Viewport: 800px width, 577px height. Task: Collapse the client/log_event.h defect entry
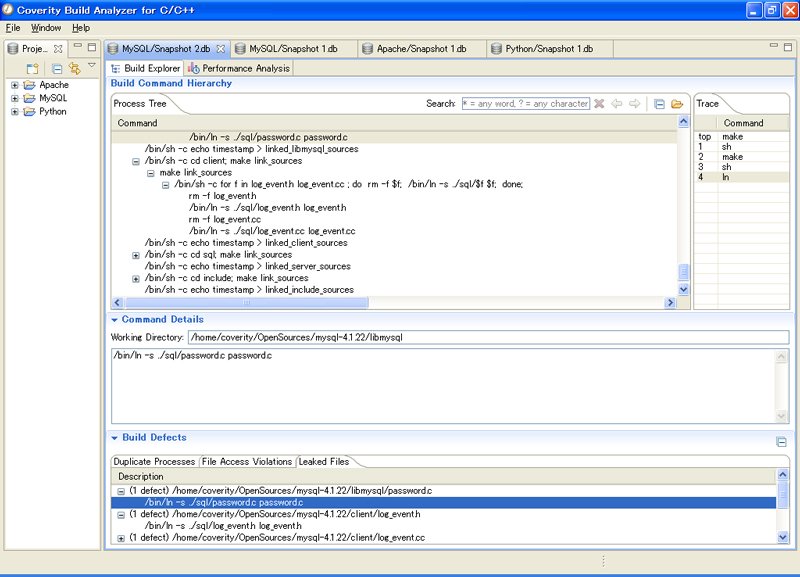click(x=121, y=515)
